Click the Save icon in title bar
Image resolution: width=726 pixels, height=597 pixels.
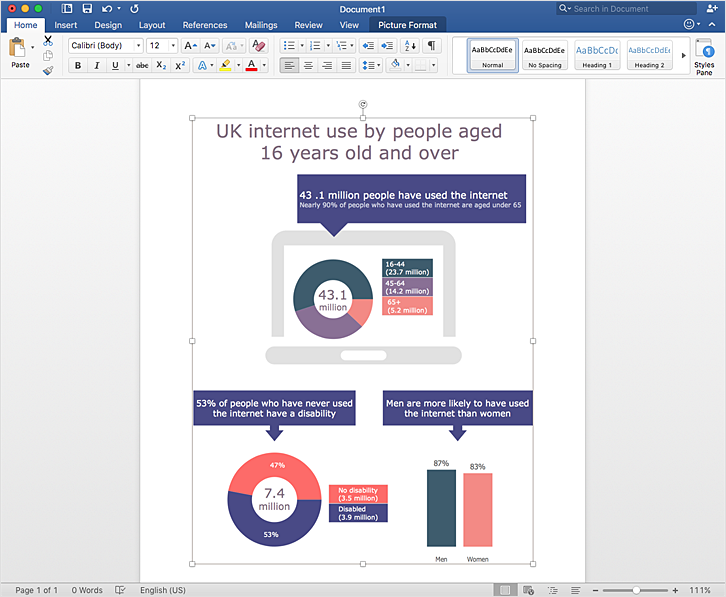(x=87, y=8)
